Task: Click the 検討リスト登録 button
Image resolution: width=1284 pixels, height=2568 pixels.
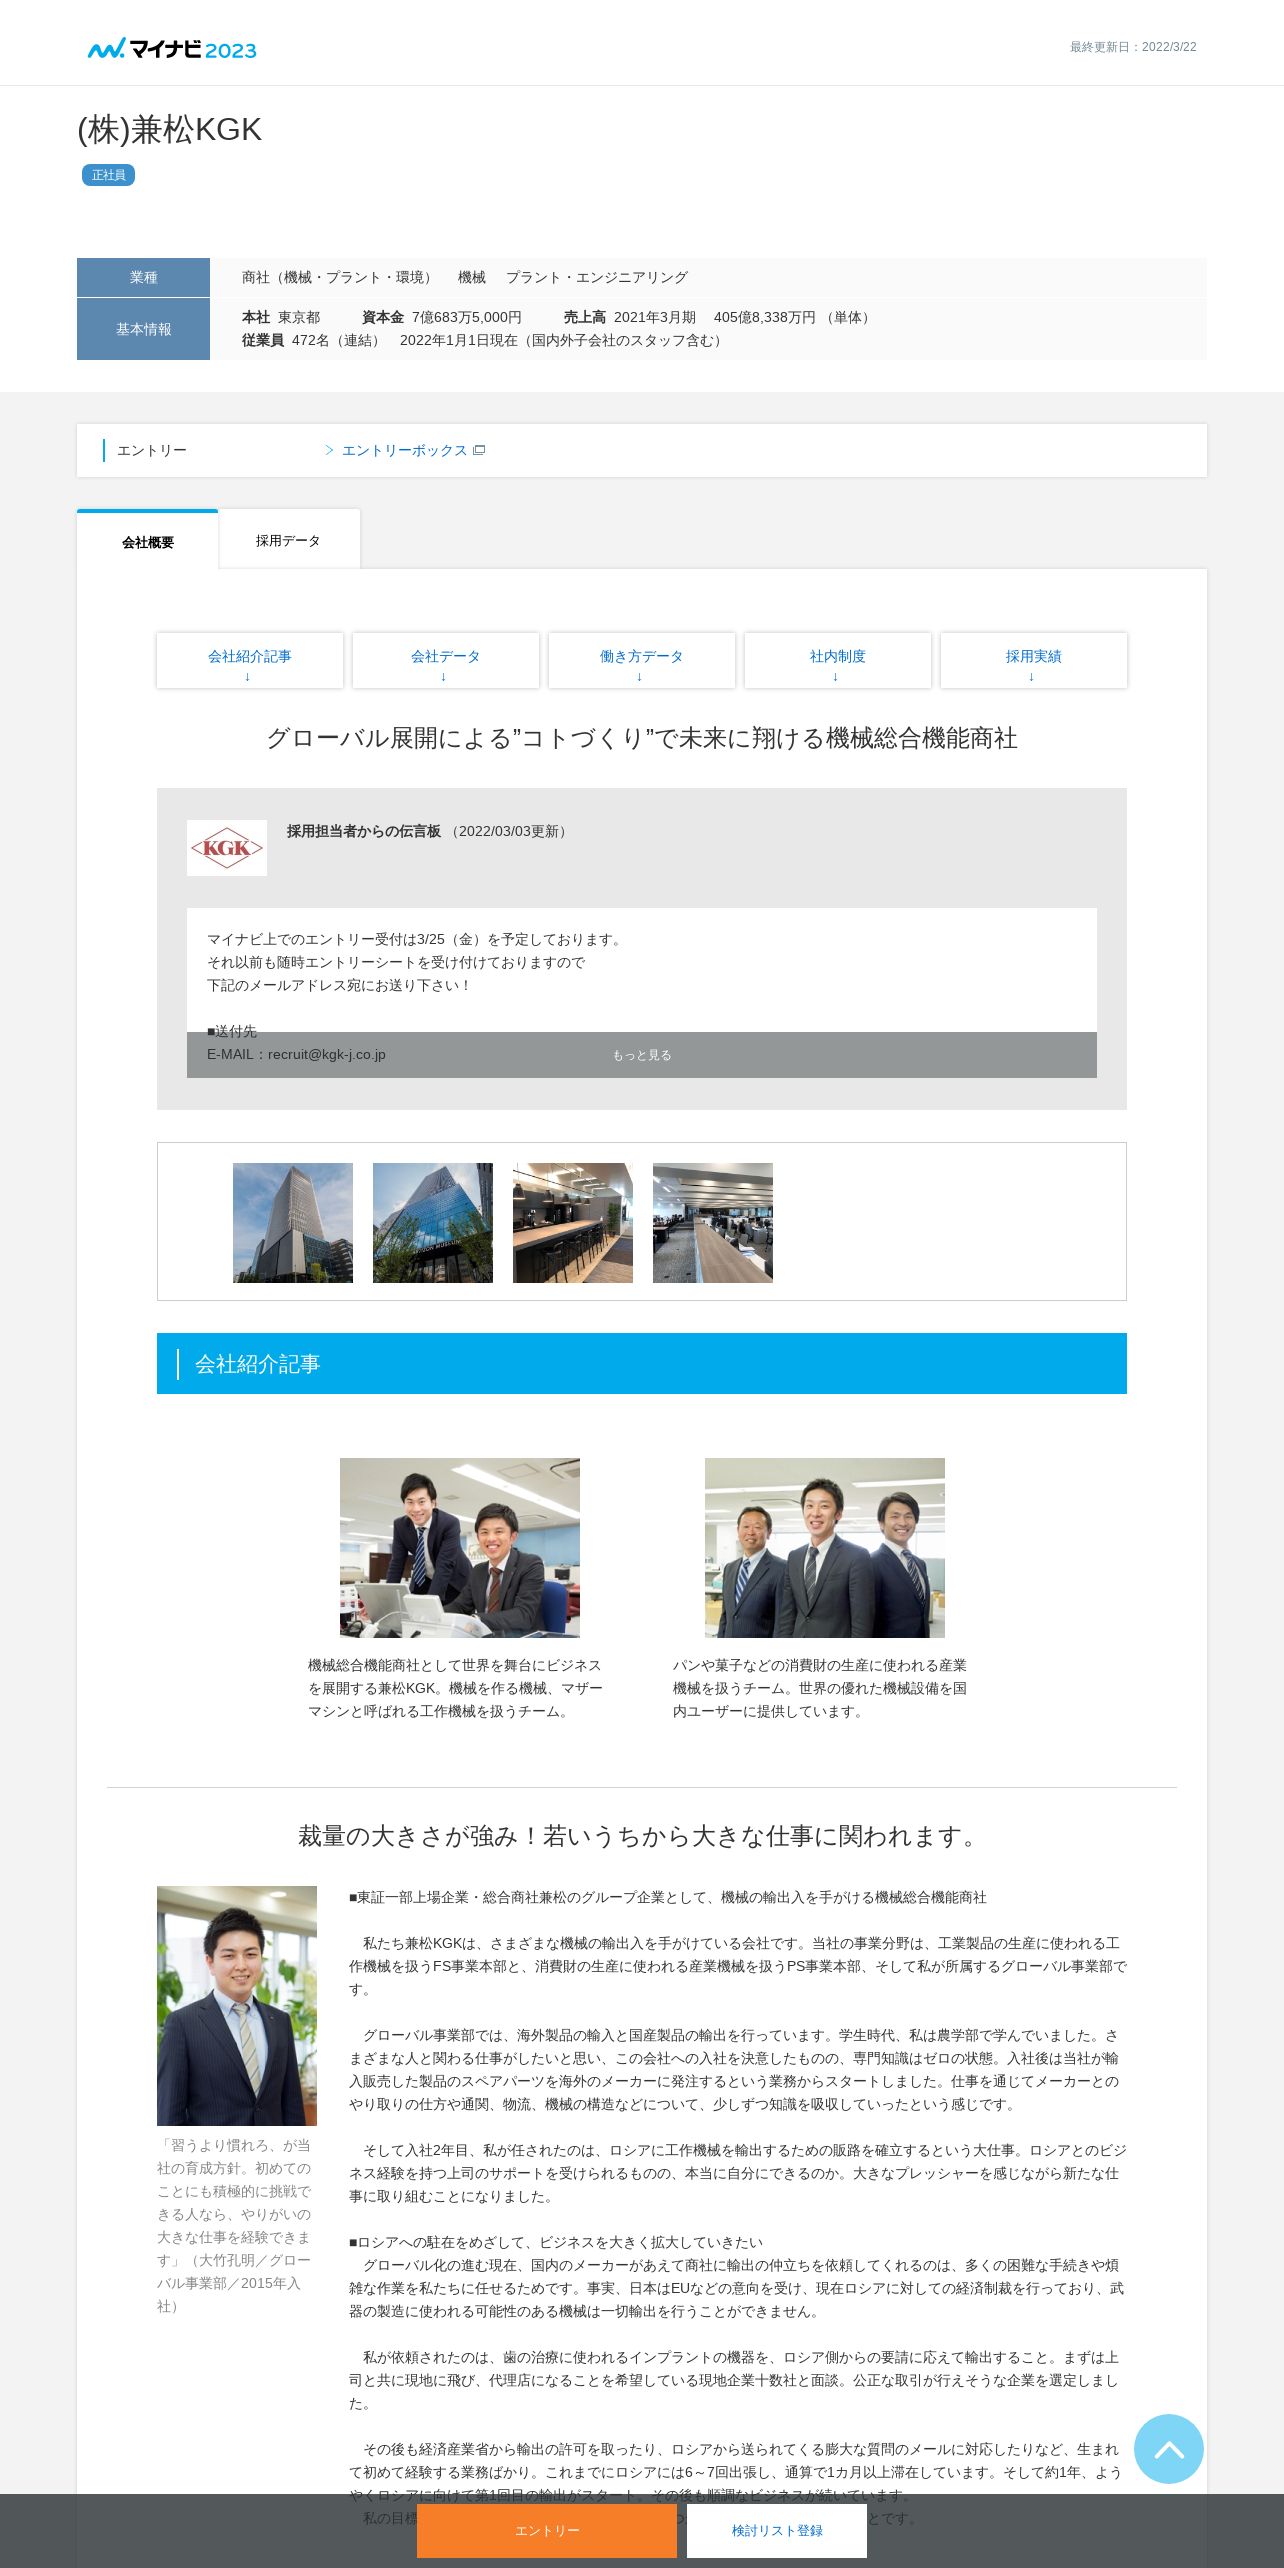Action: tap(777, 2530)
